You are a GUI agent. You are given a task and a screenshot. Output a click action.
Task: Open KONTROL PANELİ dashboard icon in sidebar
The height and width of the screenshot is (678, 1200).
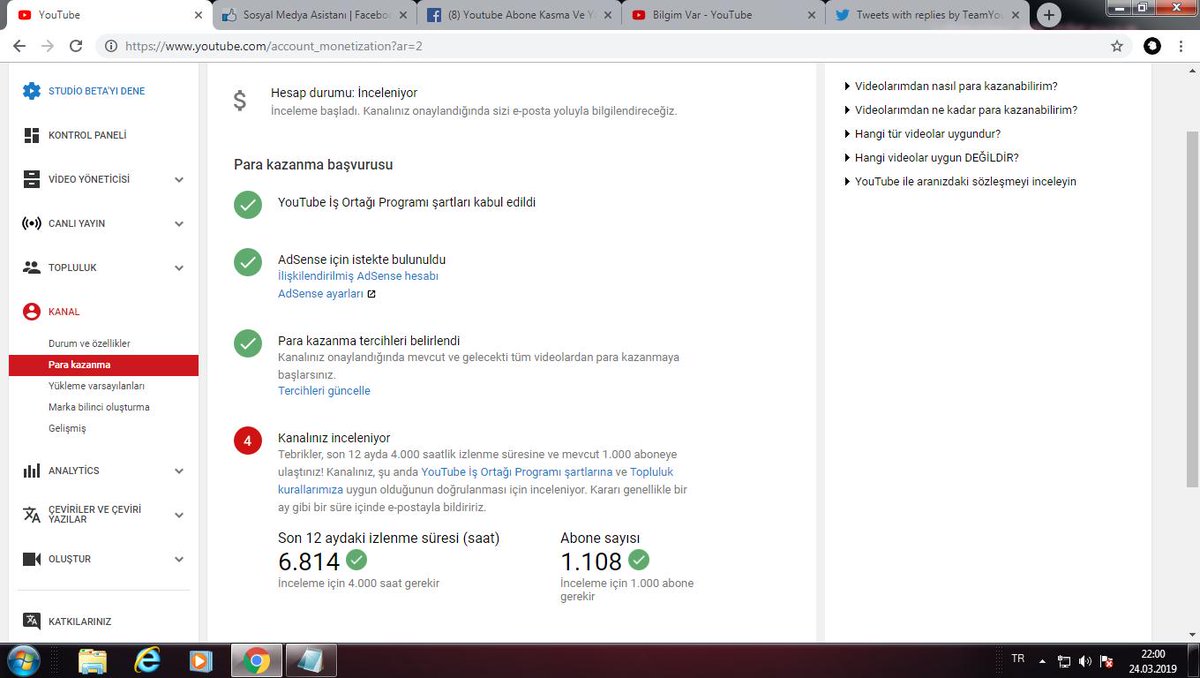(x=31, y=135)
